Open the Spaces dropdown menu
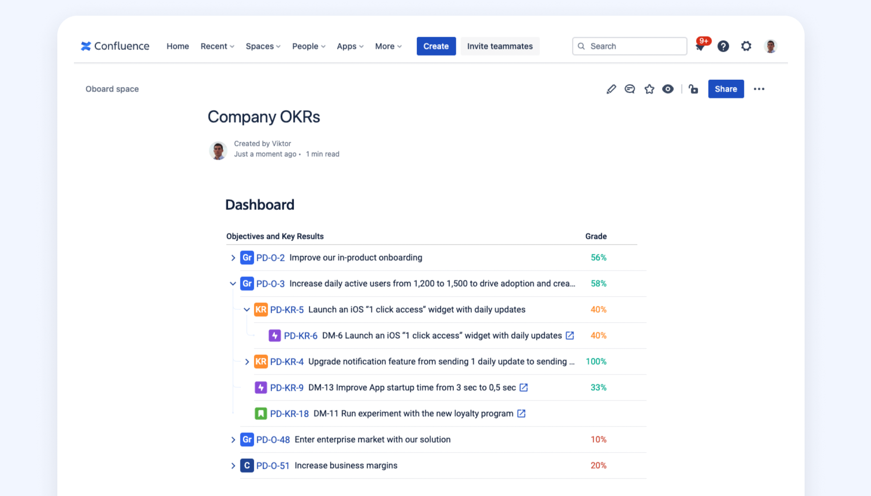This screenshot has height=496, width=871. 263,46
